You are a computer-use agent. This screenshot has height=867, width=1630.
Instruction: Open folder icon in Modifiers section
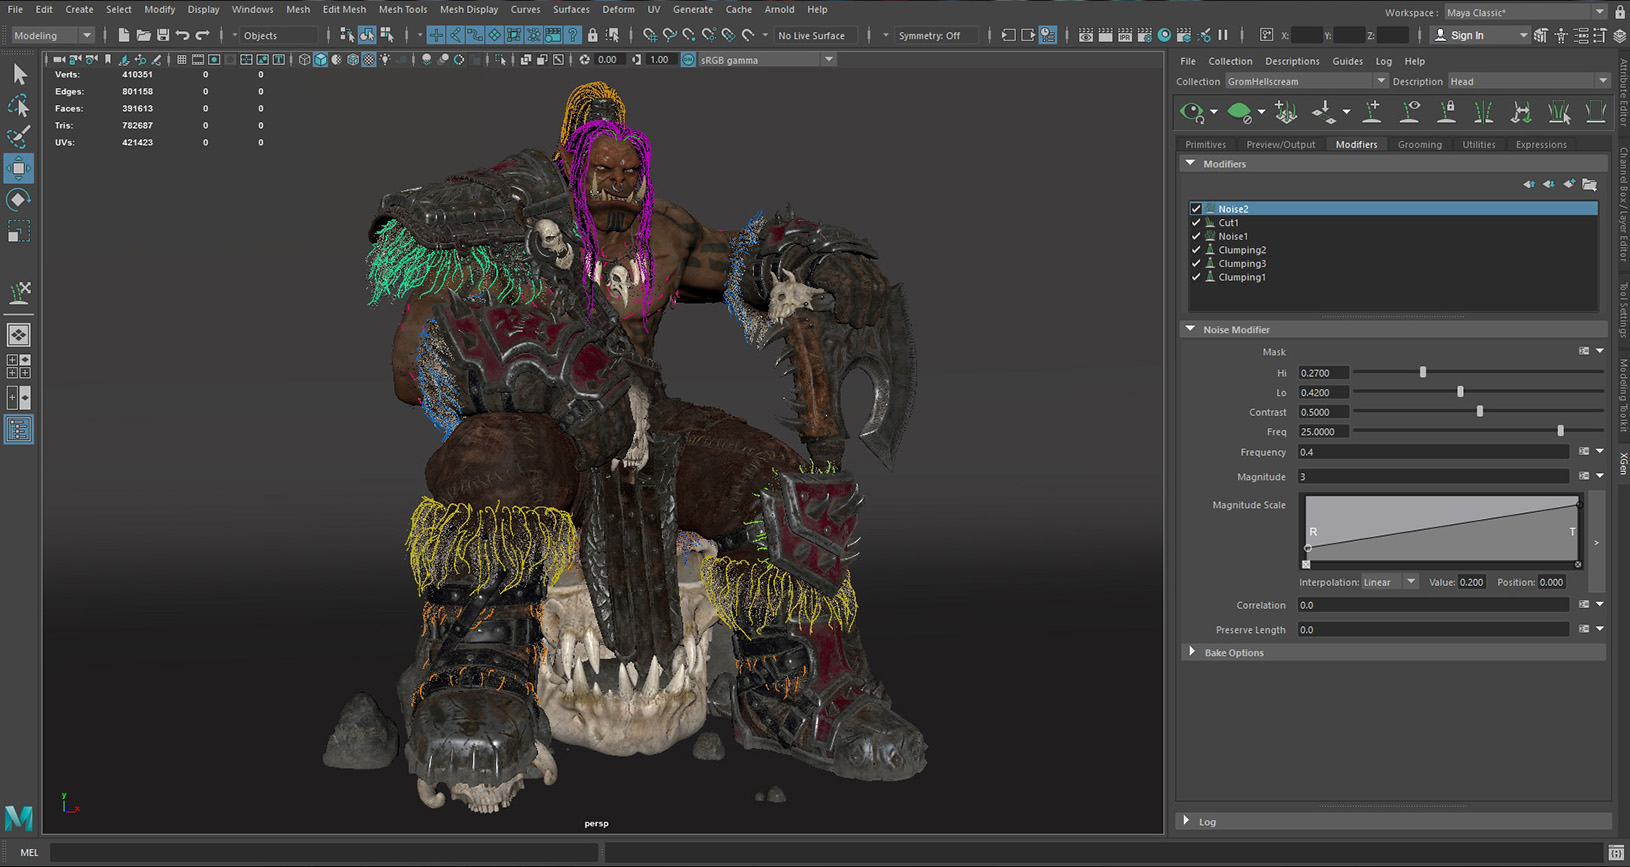[x=1590, y=185]
